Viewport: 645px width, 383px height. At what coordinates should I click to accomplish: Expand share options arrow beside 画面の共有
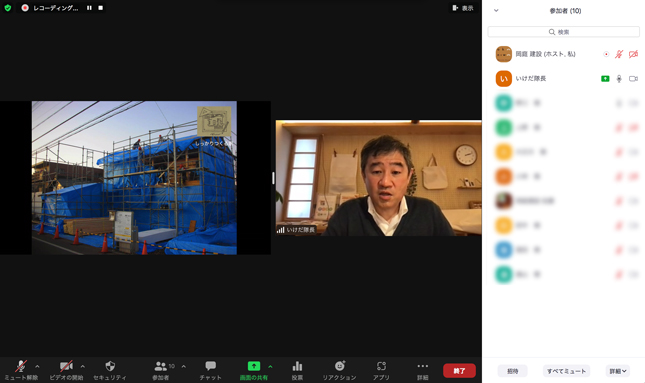[x=270, y=366]
